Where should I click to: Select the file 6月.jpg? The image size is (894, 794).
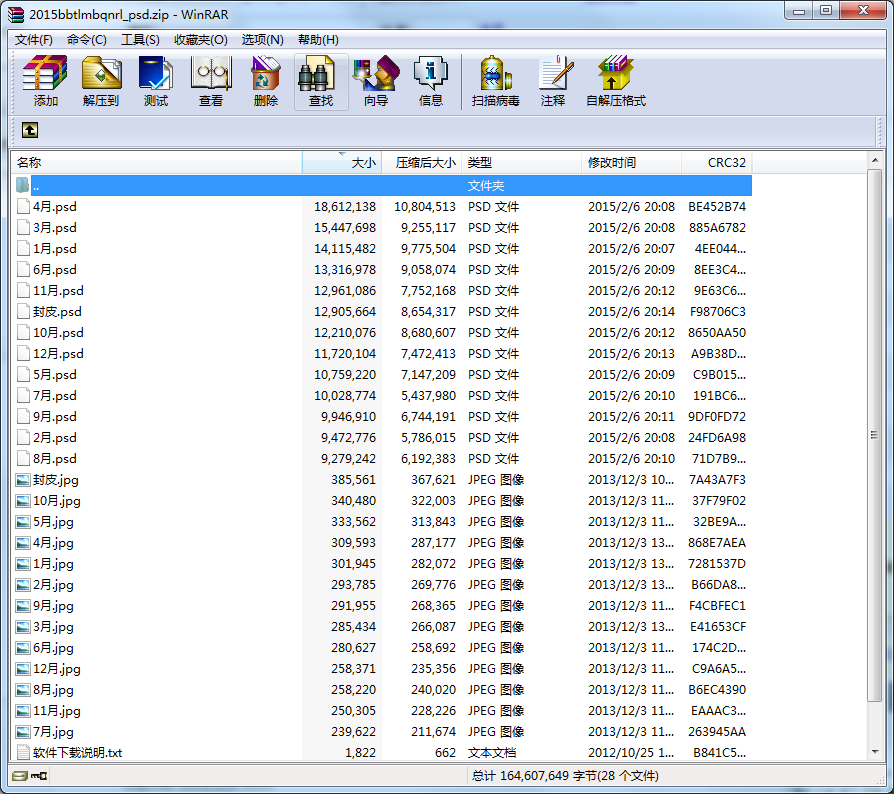[53, 648]
